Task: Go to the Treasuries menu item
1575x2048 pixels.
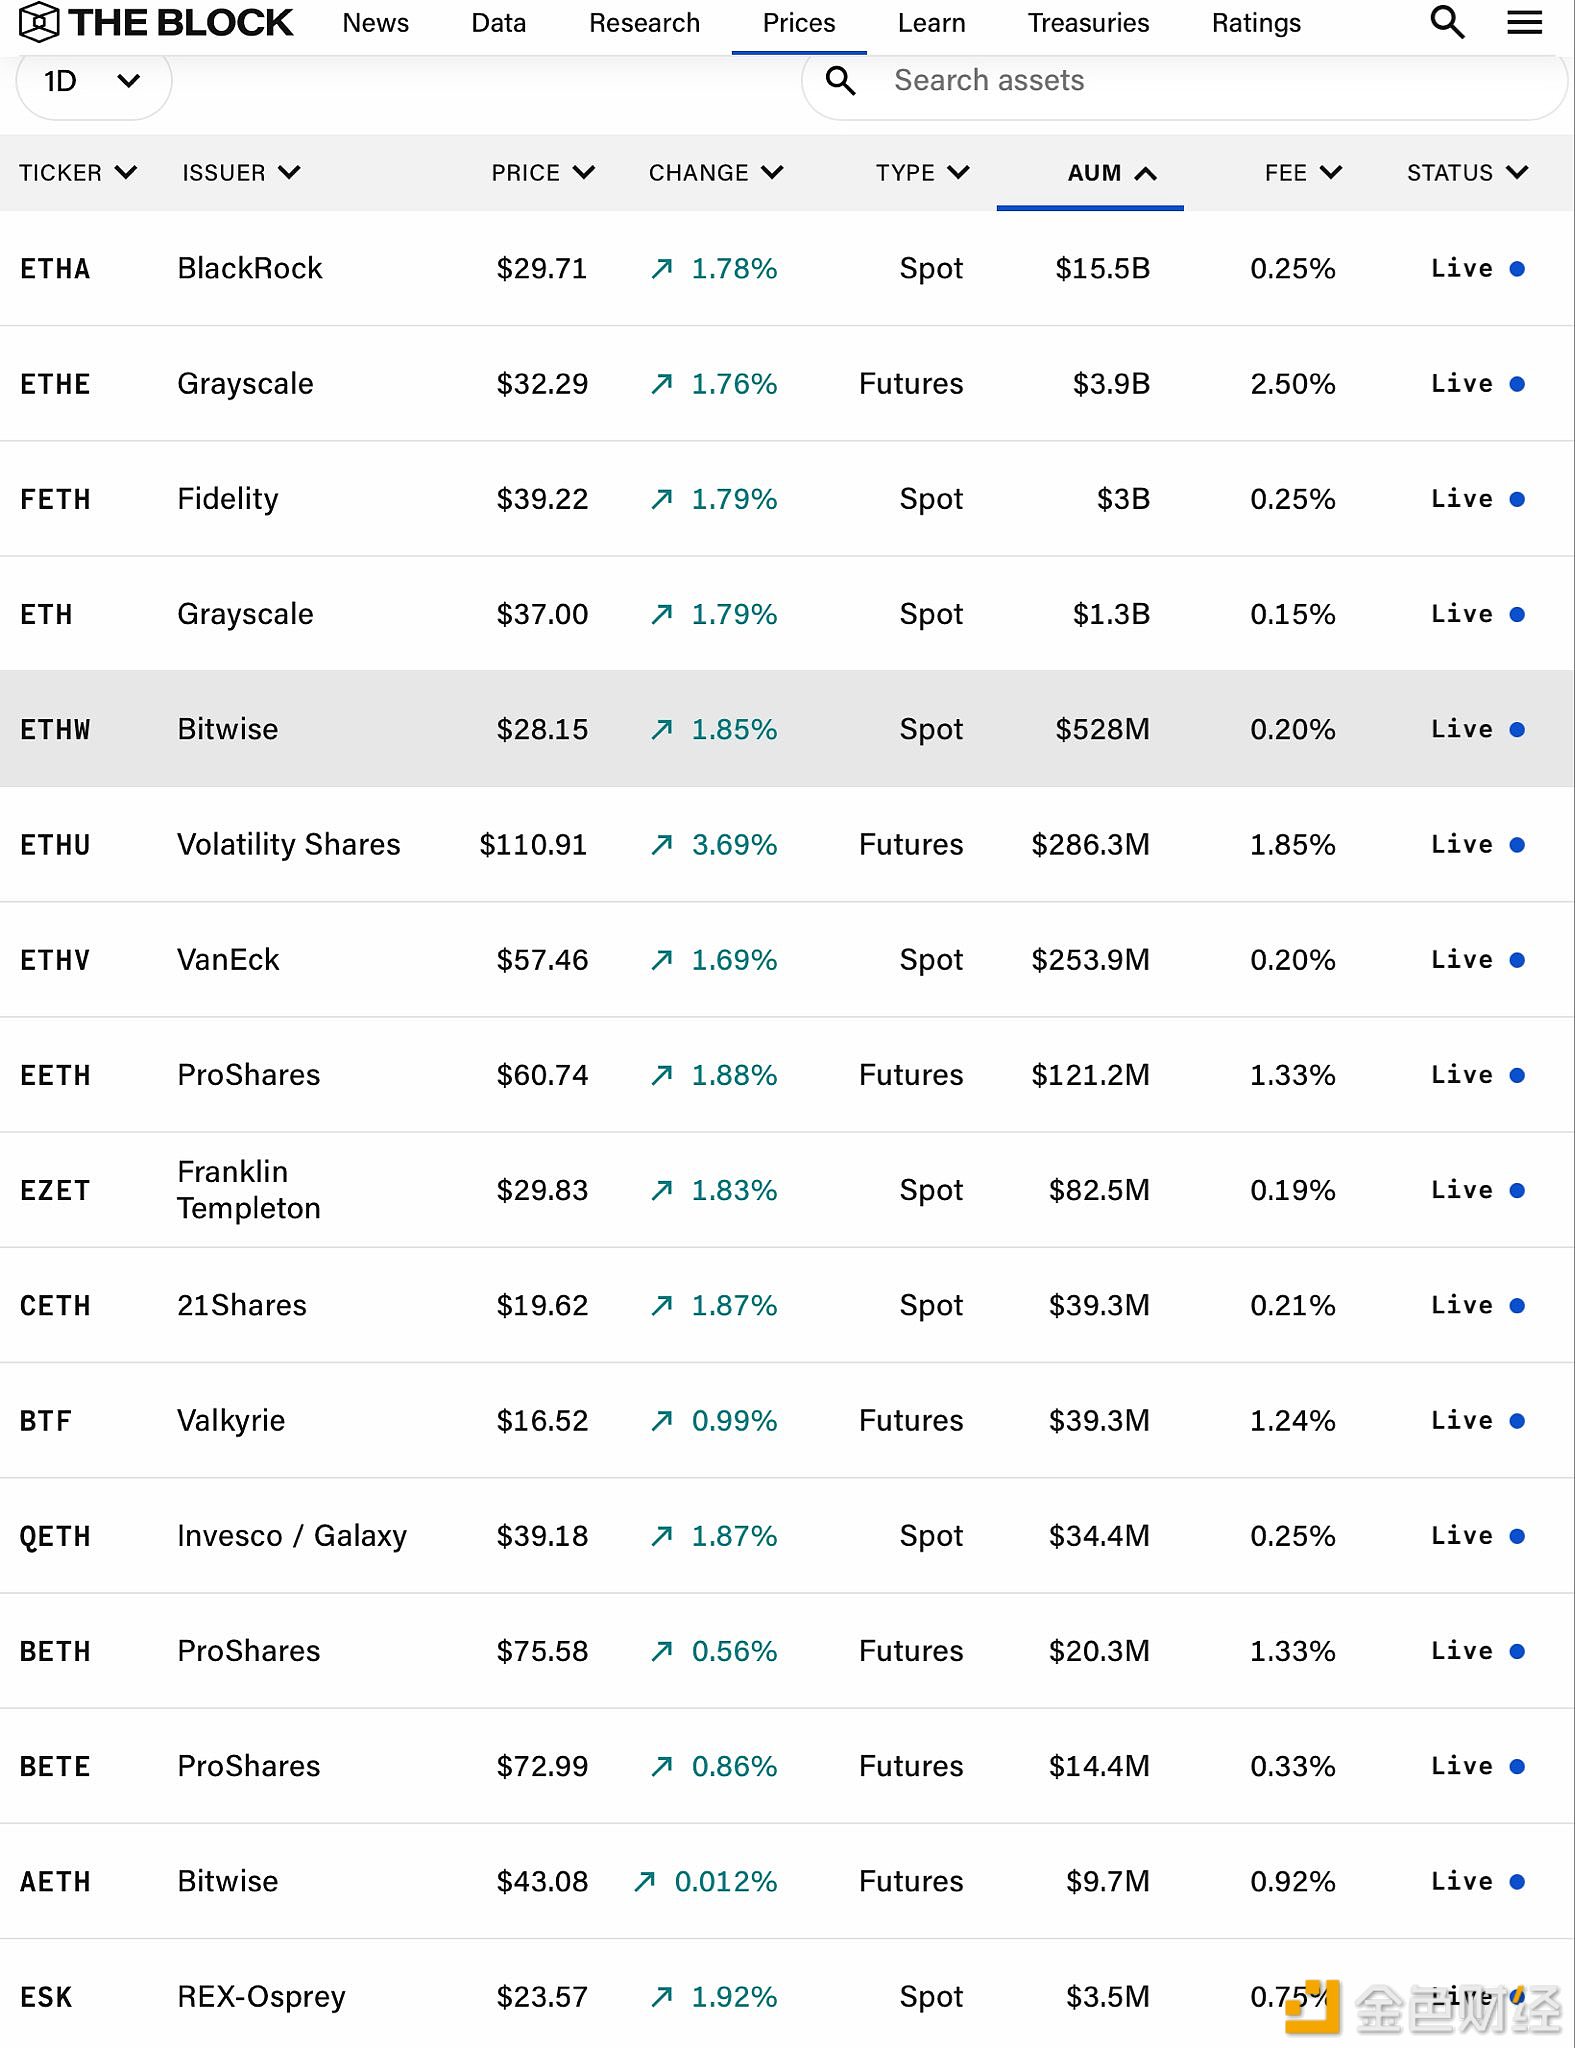Action: pos(1088,23)
